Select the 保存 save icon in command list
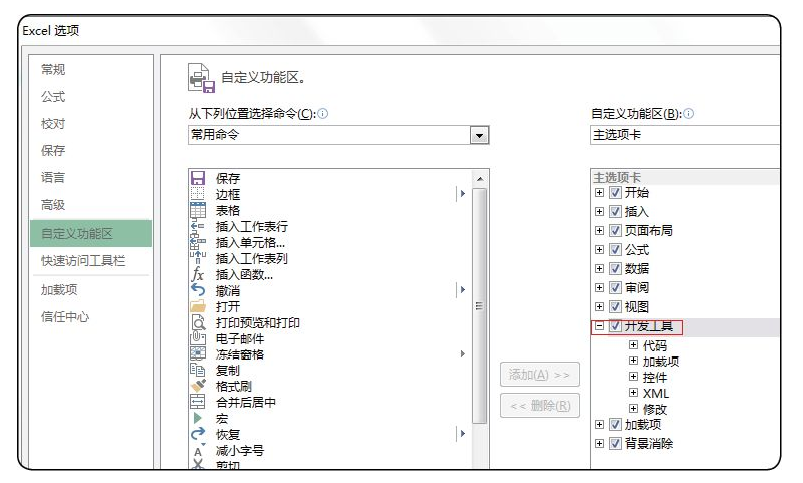This screenshot has width=803, height=483. coord(198,178)
